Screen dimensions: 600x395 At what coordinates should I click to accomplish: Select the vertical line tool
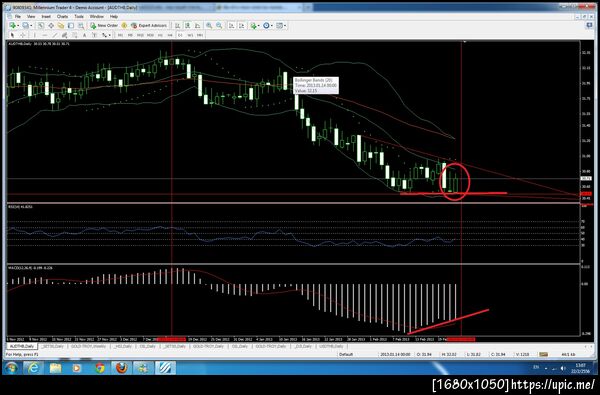pyautogui.click(x=34, y=35)
